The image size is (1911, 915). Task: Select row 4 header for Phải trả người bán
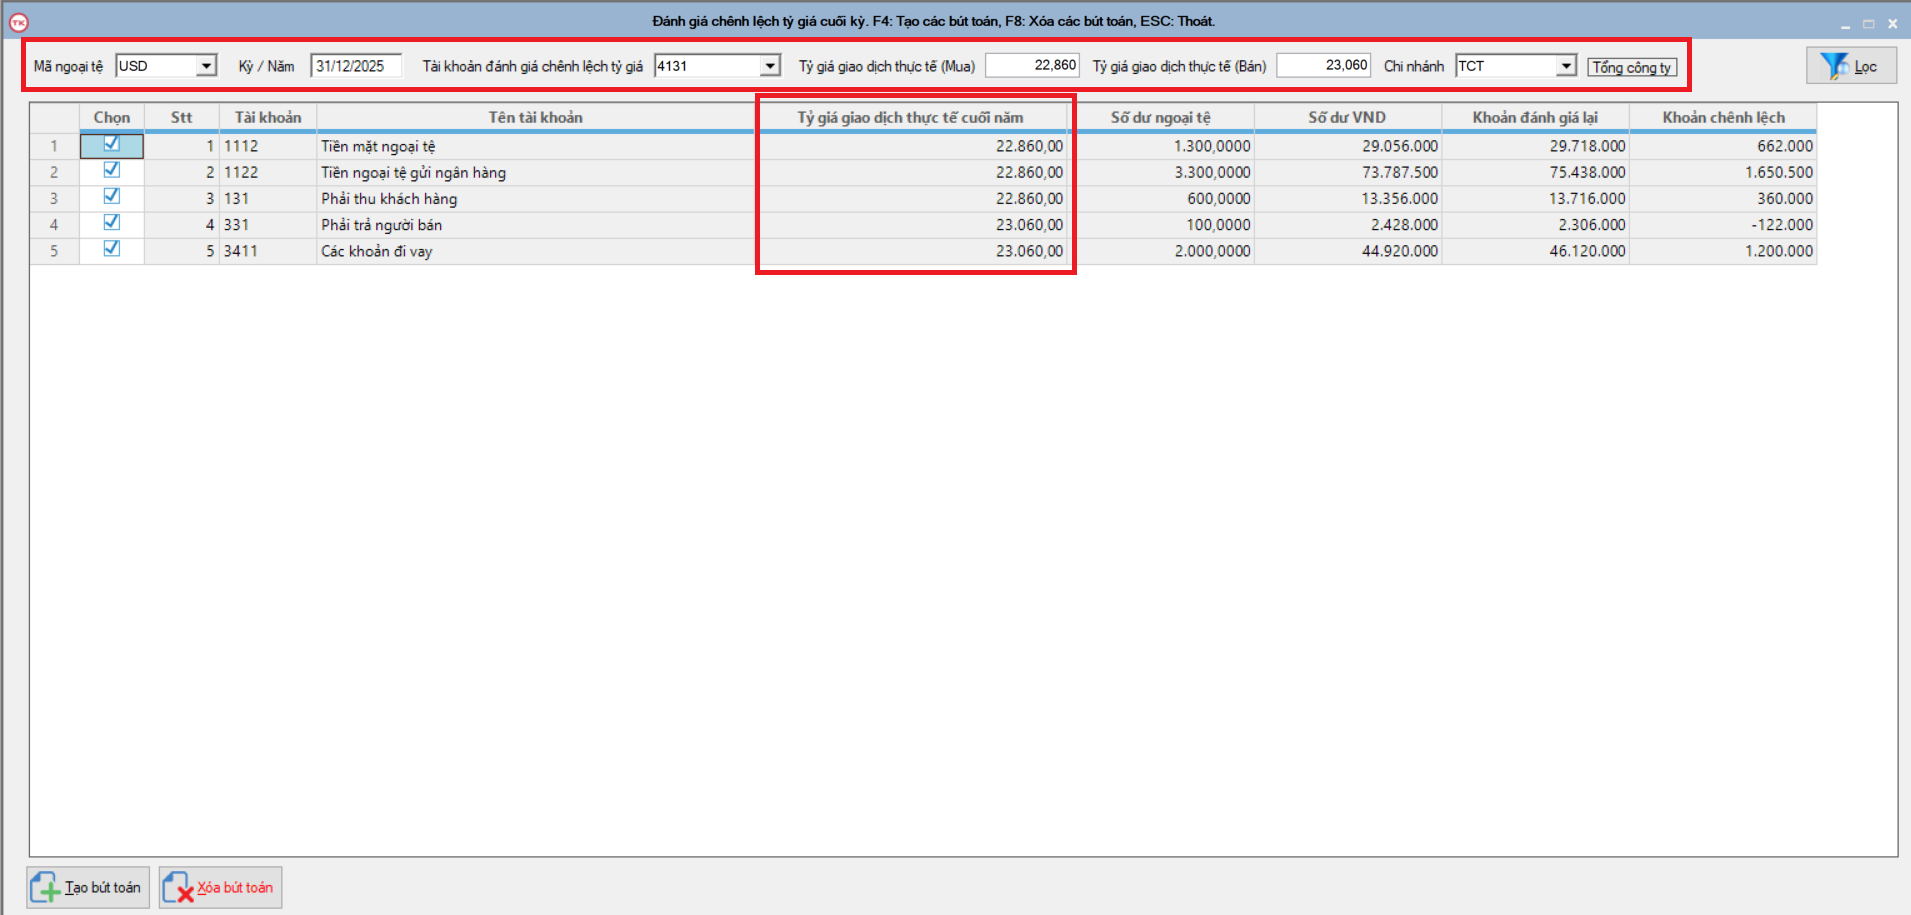[54, 225]
